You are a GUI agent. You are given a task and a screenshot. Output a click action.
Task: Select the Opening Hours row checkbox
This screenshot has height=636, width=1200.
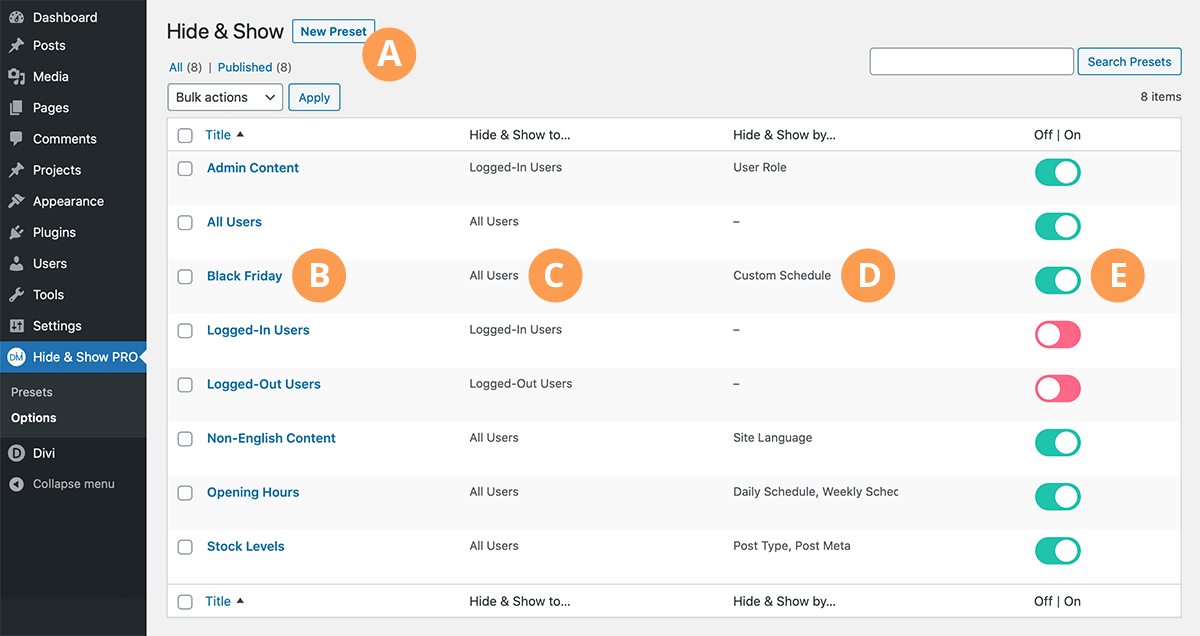coord(185,492)
